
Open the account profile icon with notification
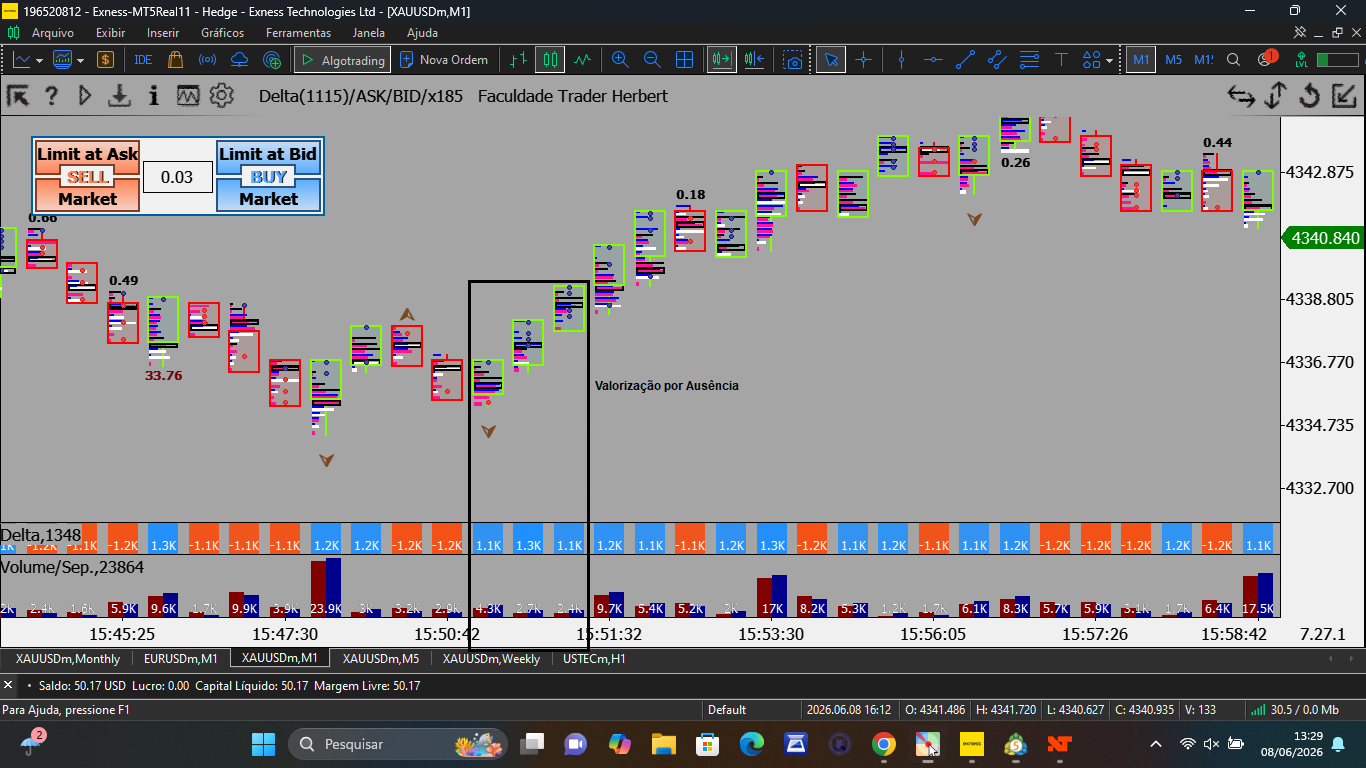[1266, 59]
